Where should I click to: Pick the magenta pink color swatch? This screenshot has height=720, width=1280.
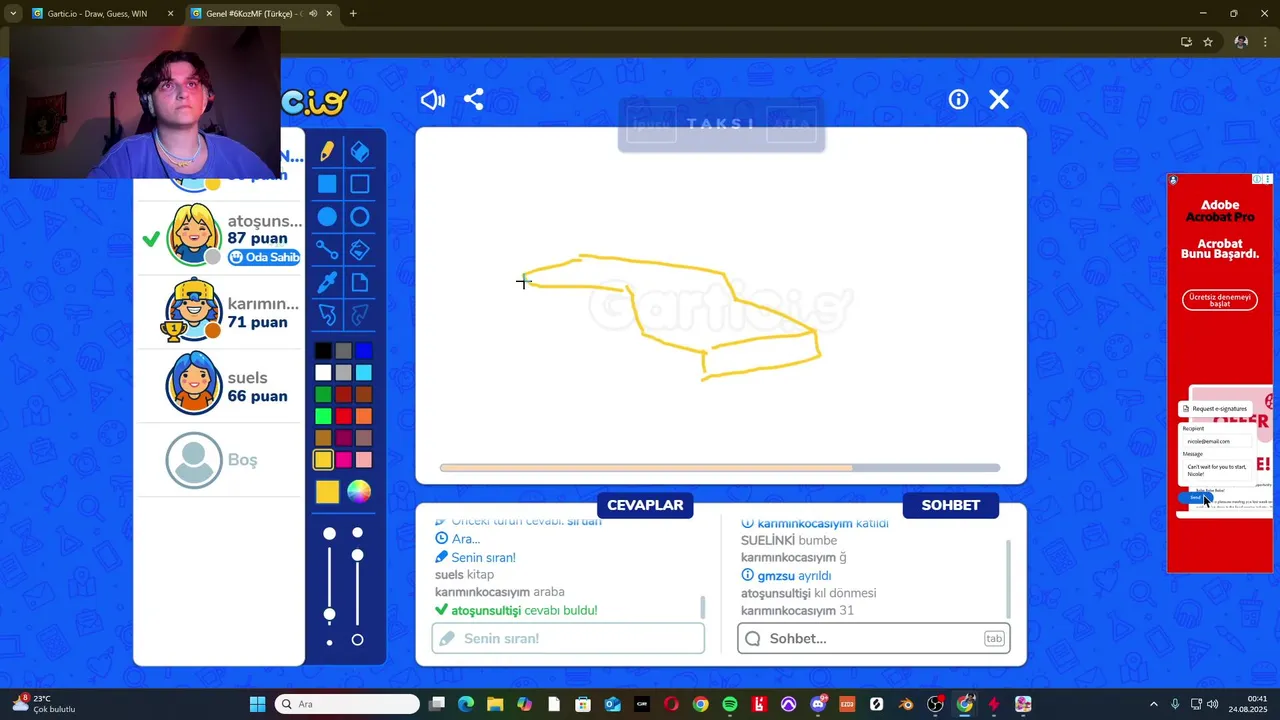click(x=343, y=460)
